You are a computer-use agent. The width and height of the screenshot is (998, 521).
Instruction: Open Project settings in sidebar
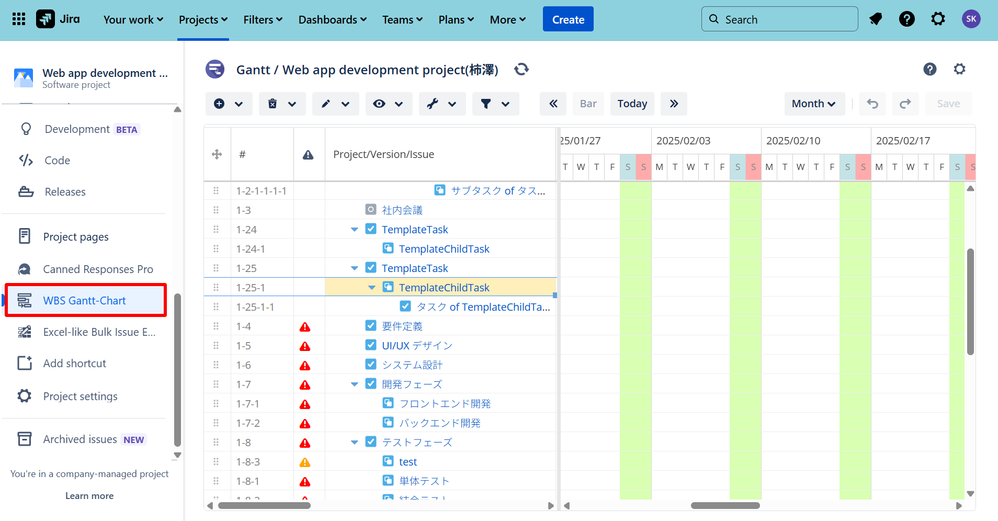coord(80,396)
